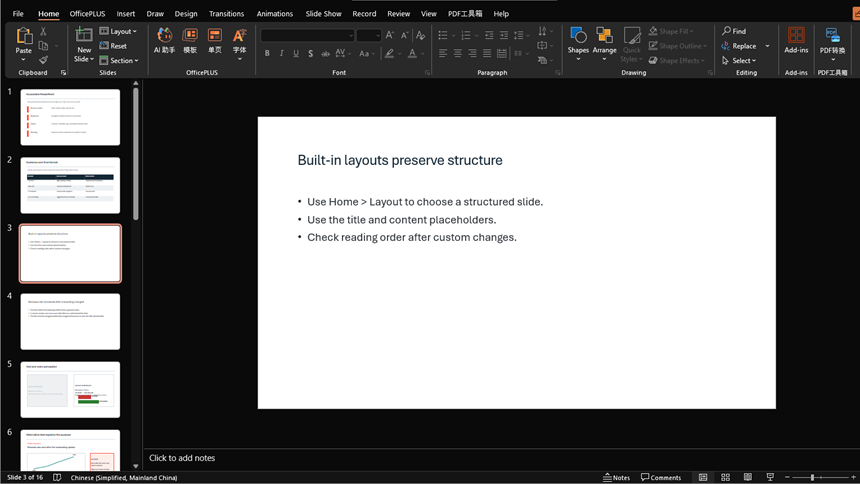The image size is (860, 484).
Task: Open the Line Spacing dropdown
Action: pos(521,35)
